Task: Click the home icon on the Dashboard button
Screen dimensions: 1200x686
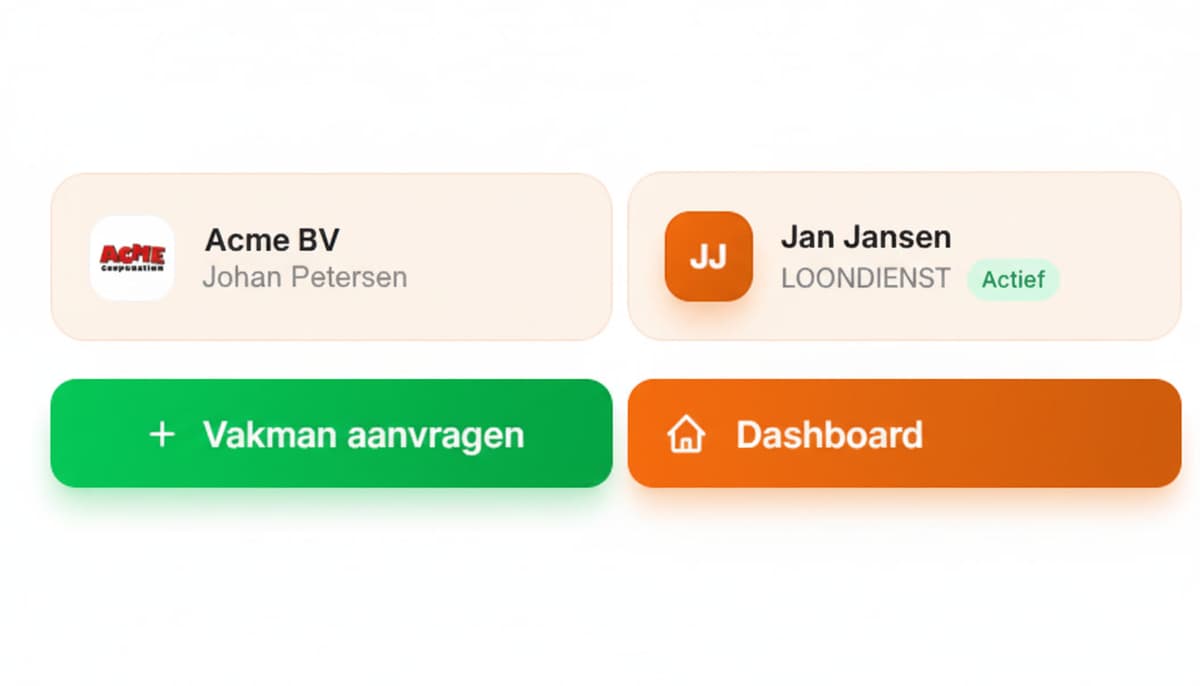Action: click(x=687, y=434)
